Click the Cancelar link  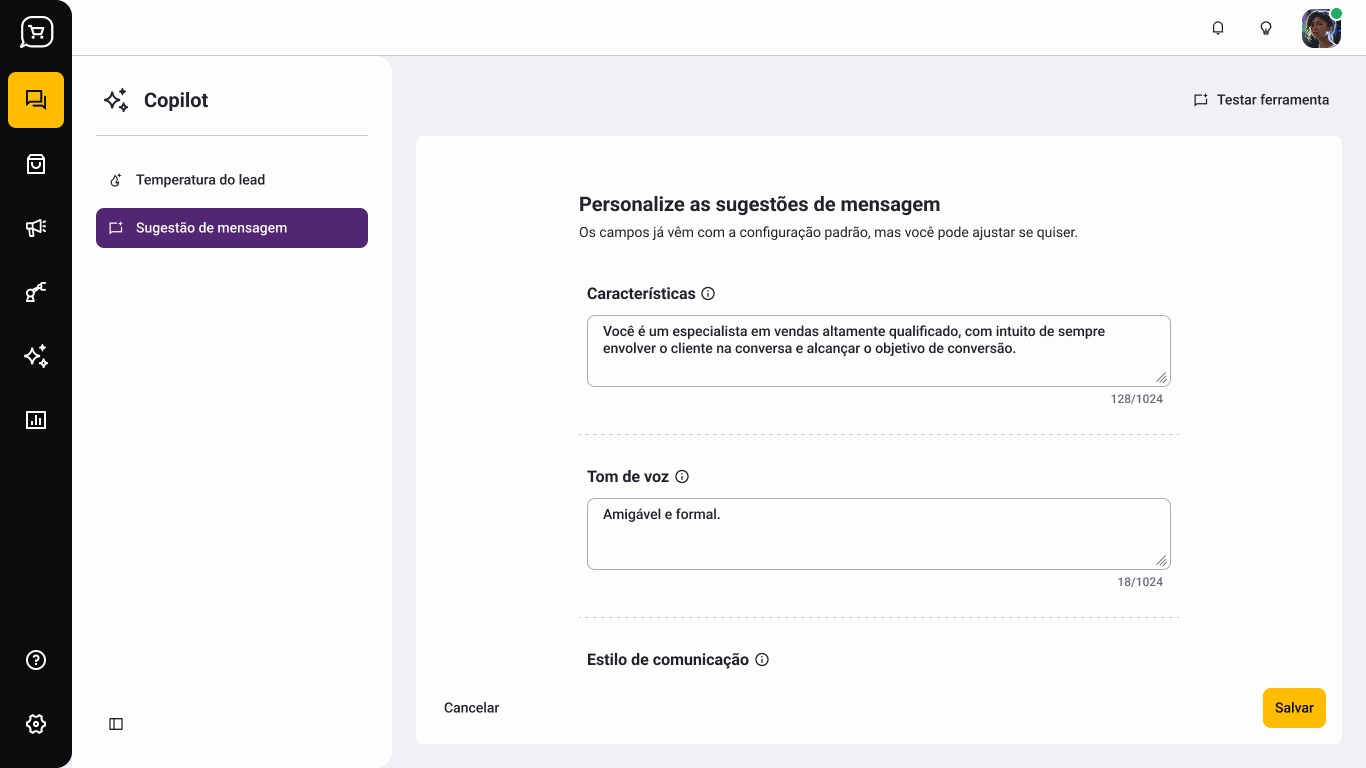point(471,708)
